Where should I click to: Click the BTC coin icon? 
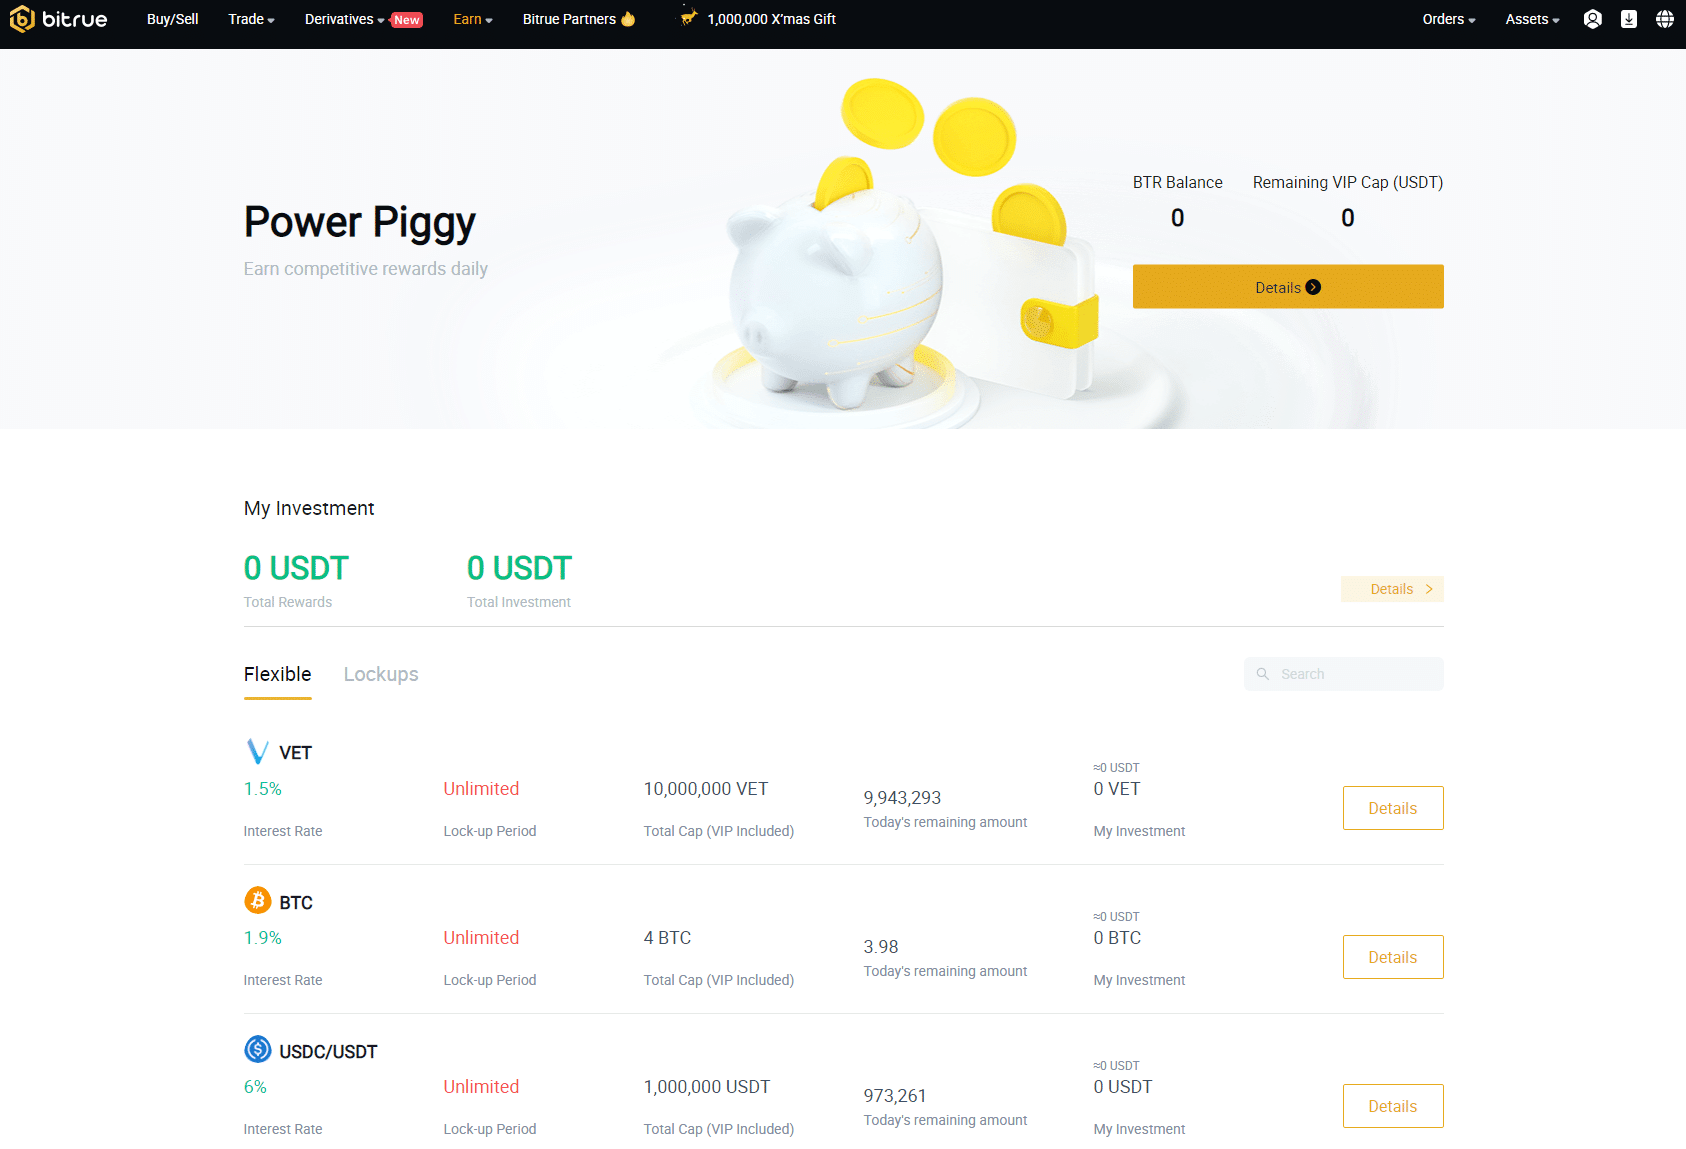pyautogui.click(x=258, y=900)
